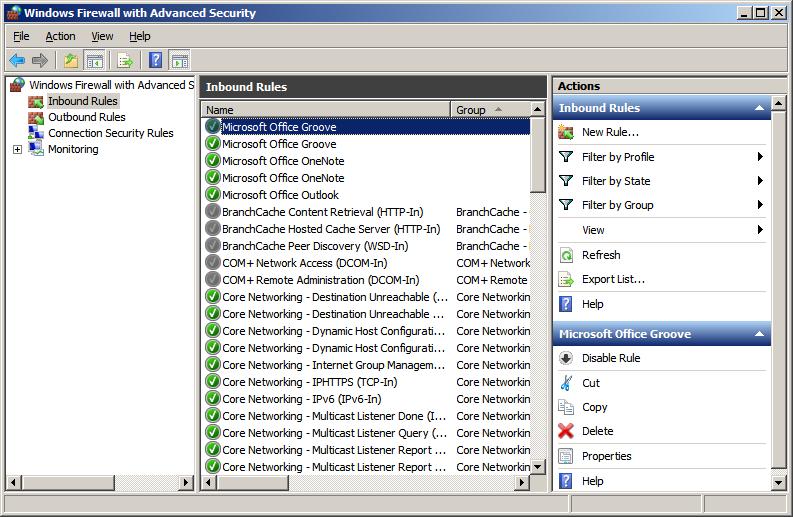Open the View menu in menu bar

click(x=102, y=36)
